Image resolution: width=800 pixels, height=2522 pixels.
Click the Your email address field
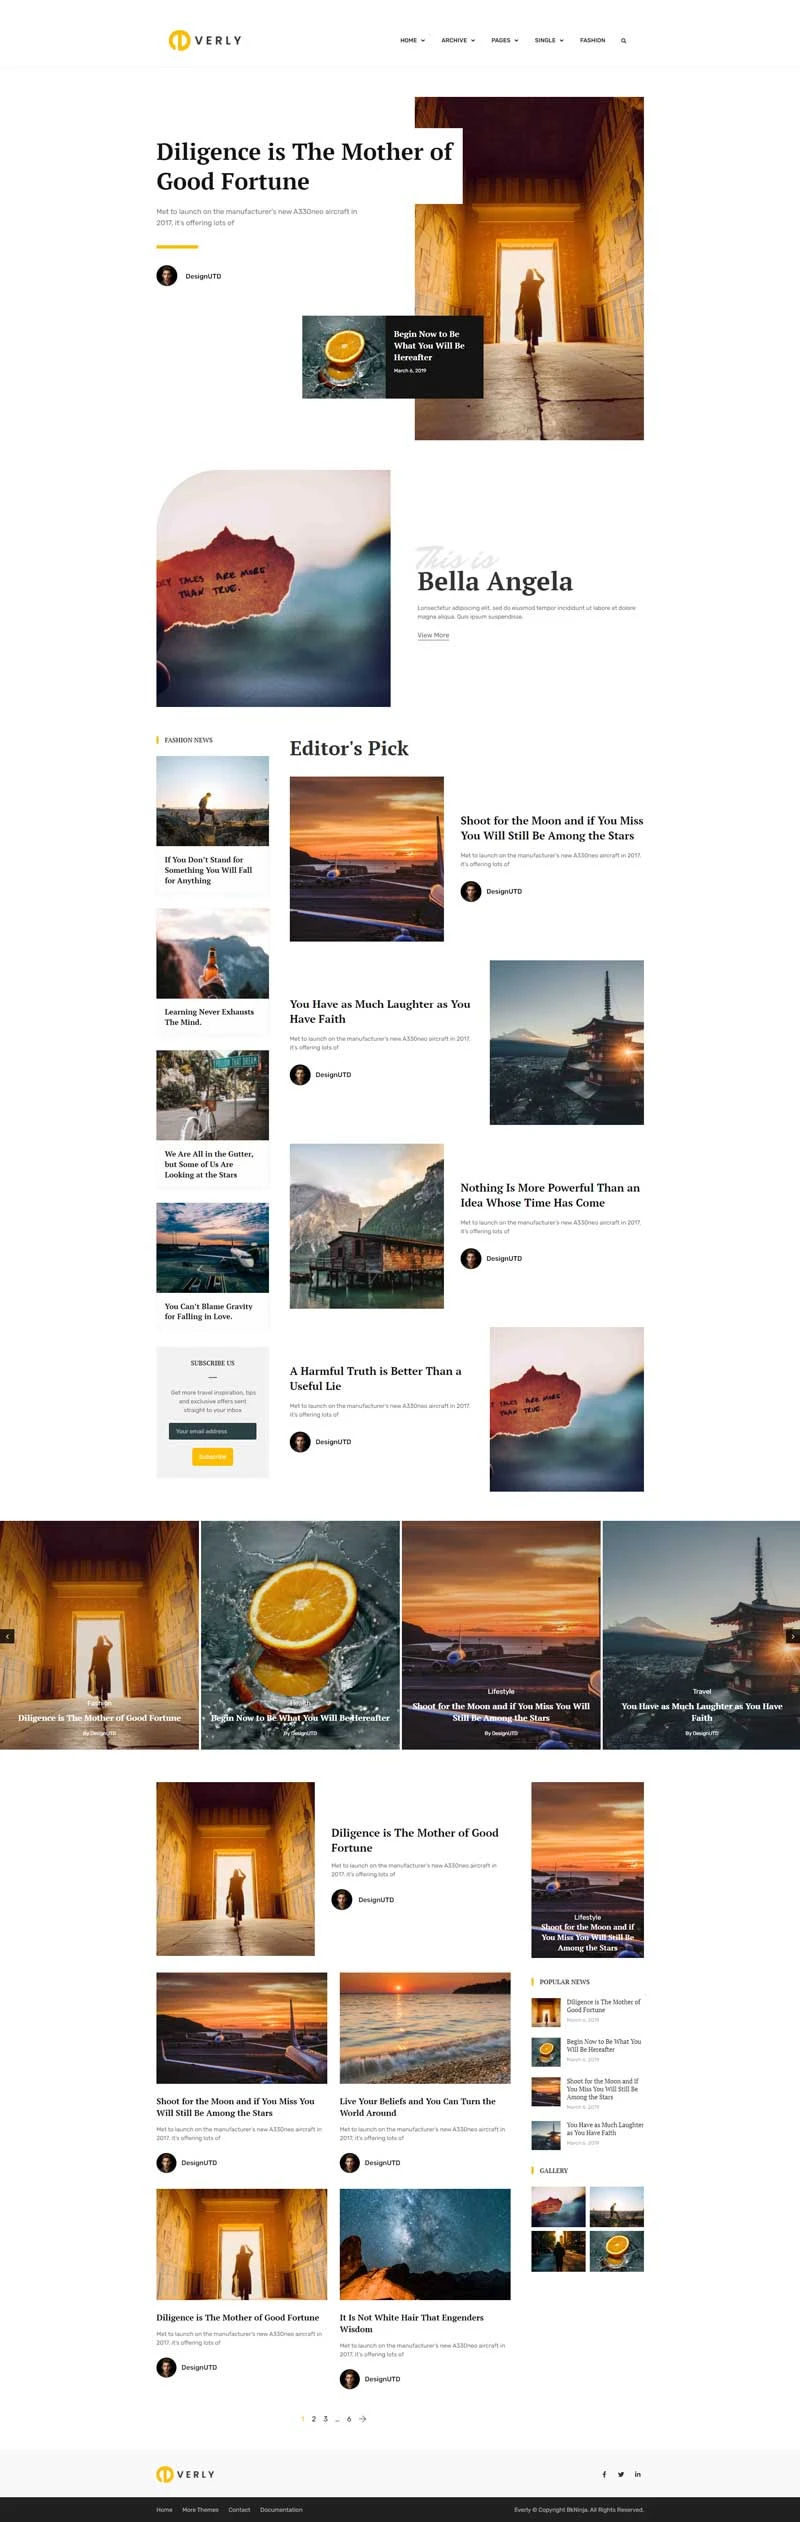(212, 1431)
